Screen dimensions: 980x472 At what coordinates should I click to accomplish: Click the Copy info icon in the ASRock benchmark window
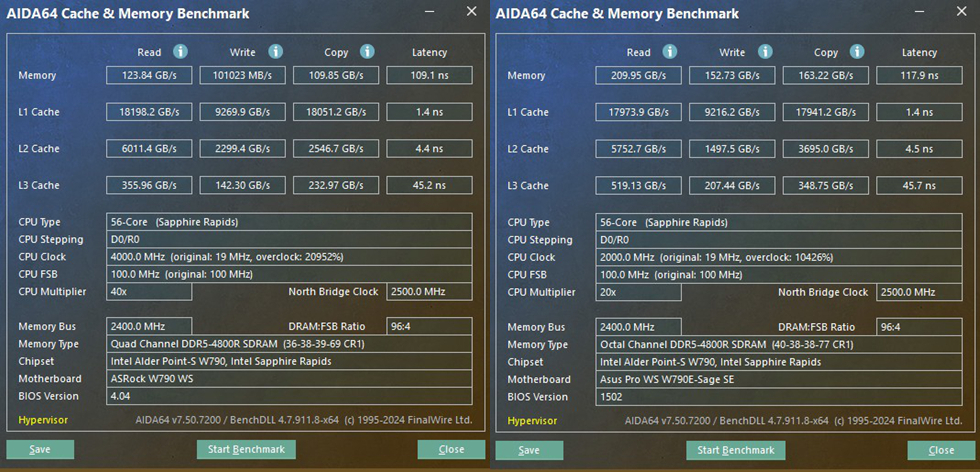point(367,52)
